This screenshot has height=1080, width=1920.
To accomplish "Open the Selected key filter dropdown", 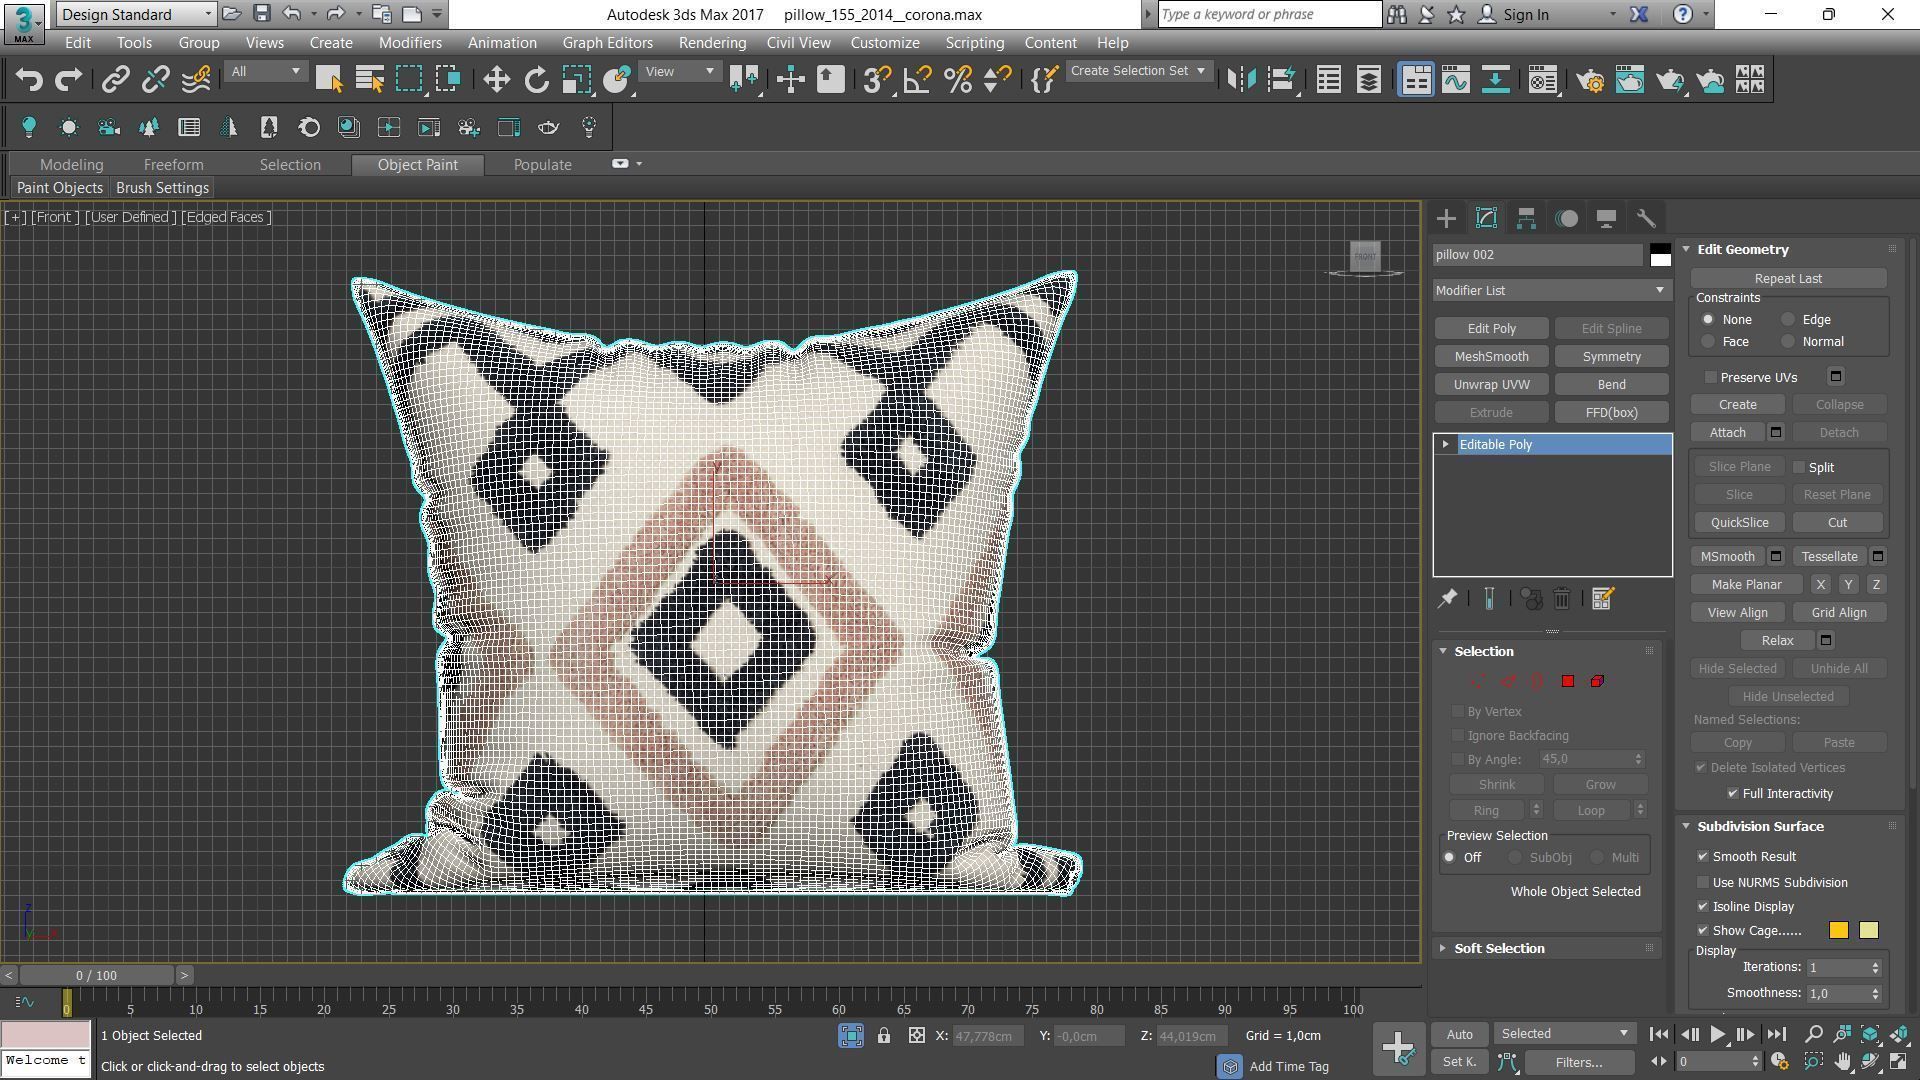I will [1564, 1034].
